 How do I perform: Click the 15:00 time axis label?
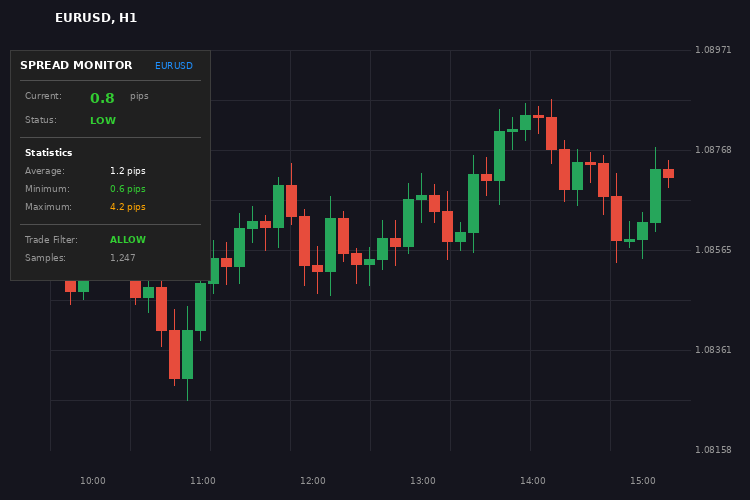643,481
